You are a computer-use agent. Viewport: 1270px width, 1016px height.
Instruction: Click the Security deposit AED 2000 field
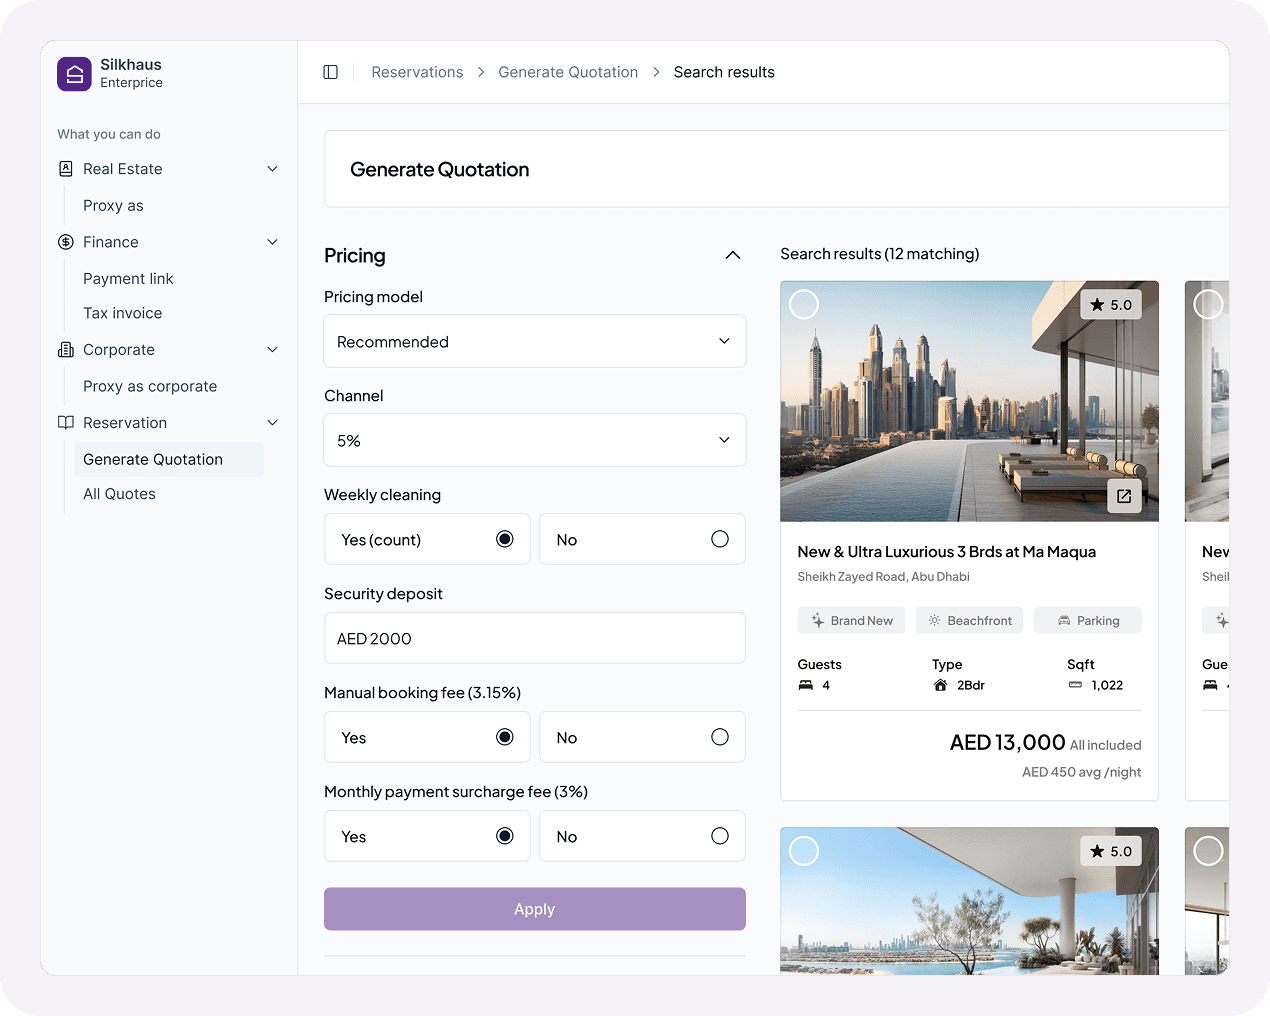point(535,638)
